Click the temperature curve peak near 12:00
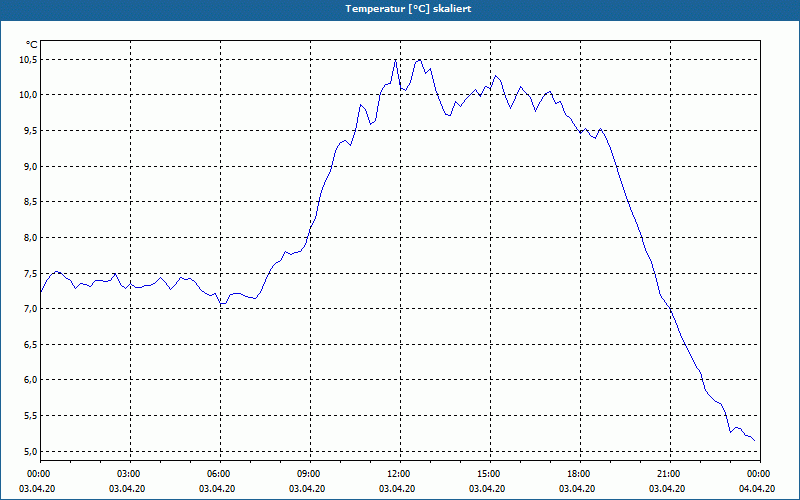 (395, 60)
